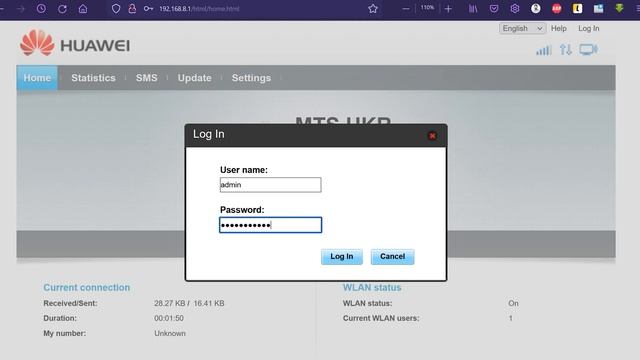Show site permissions icon in the address bar

[x=132, y=9]
